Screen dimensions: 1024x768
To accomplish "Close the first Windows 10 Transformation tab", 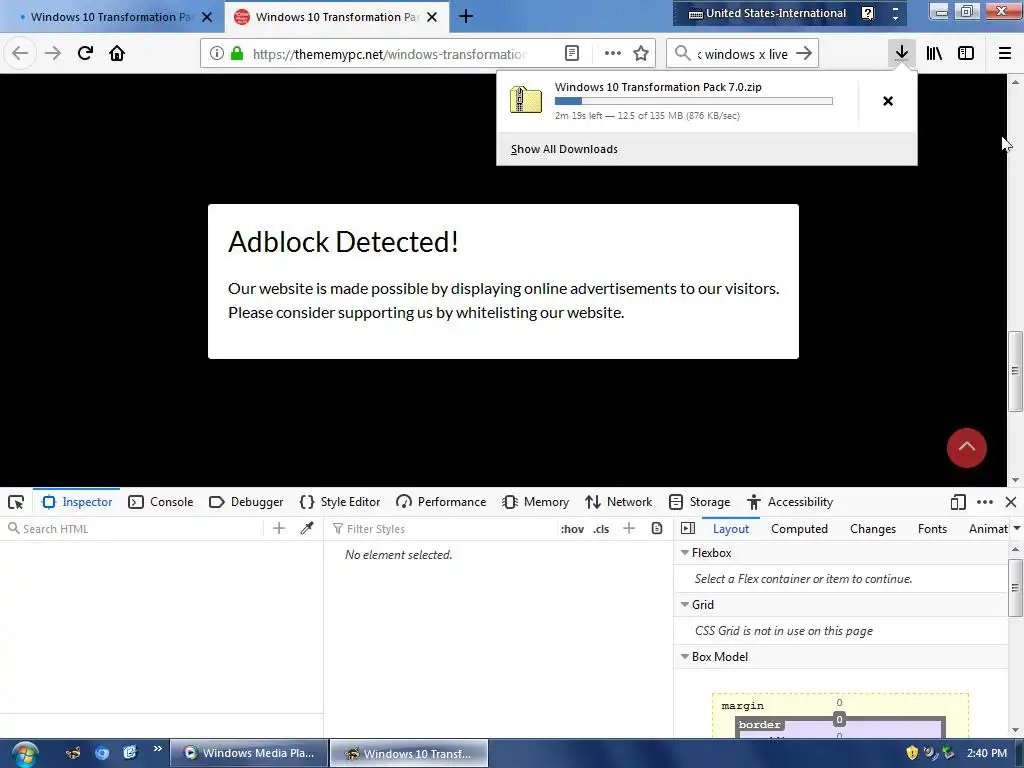I will (x=207, y=17).
